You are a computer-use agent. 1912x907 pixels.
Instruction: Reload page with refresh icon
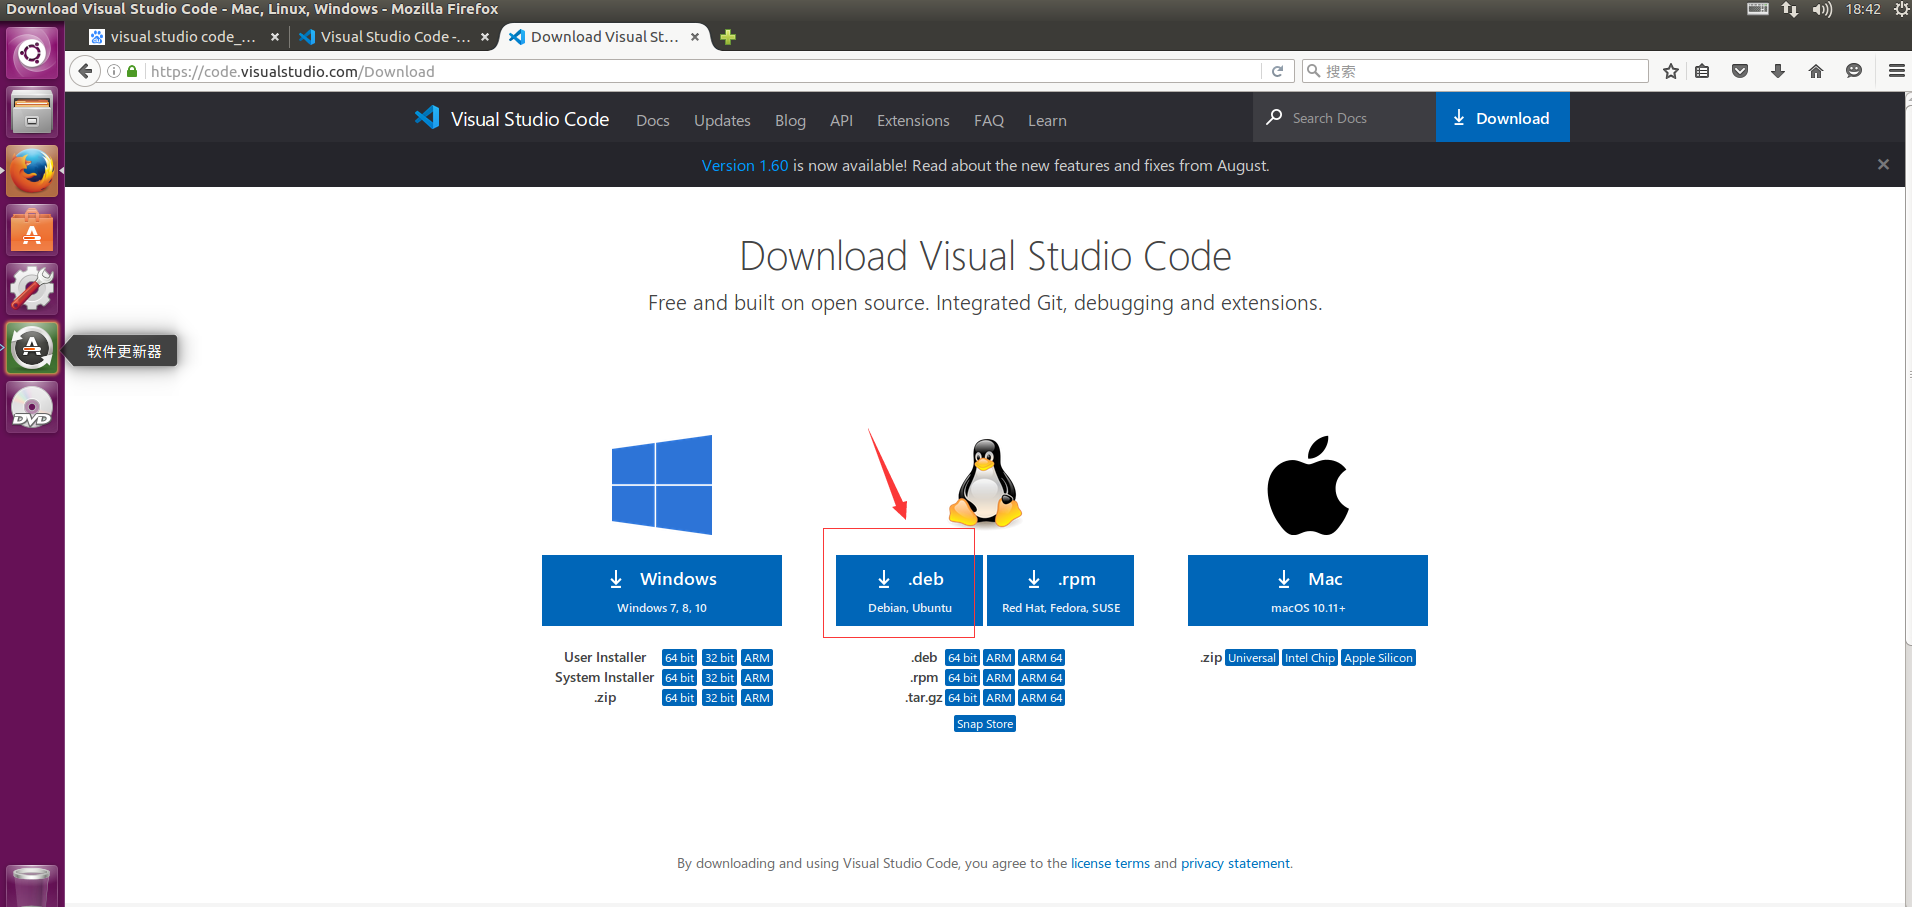(x=1277, y=71)
